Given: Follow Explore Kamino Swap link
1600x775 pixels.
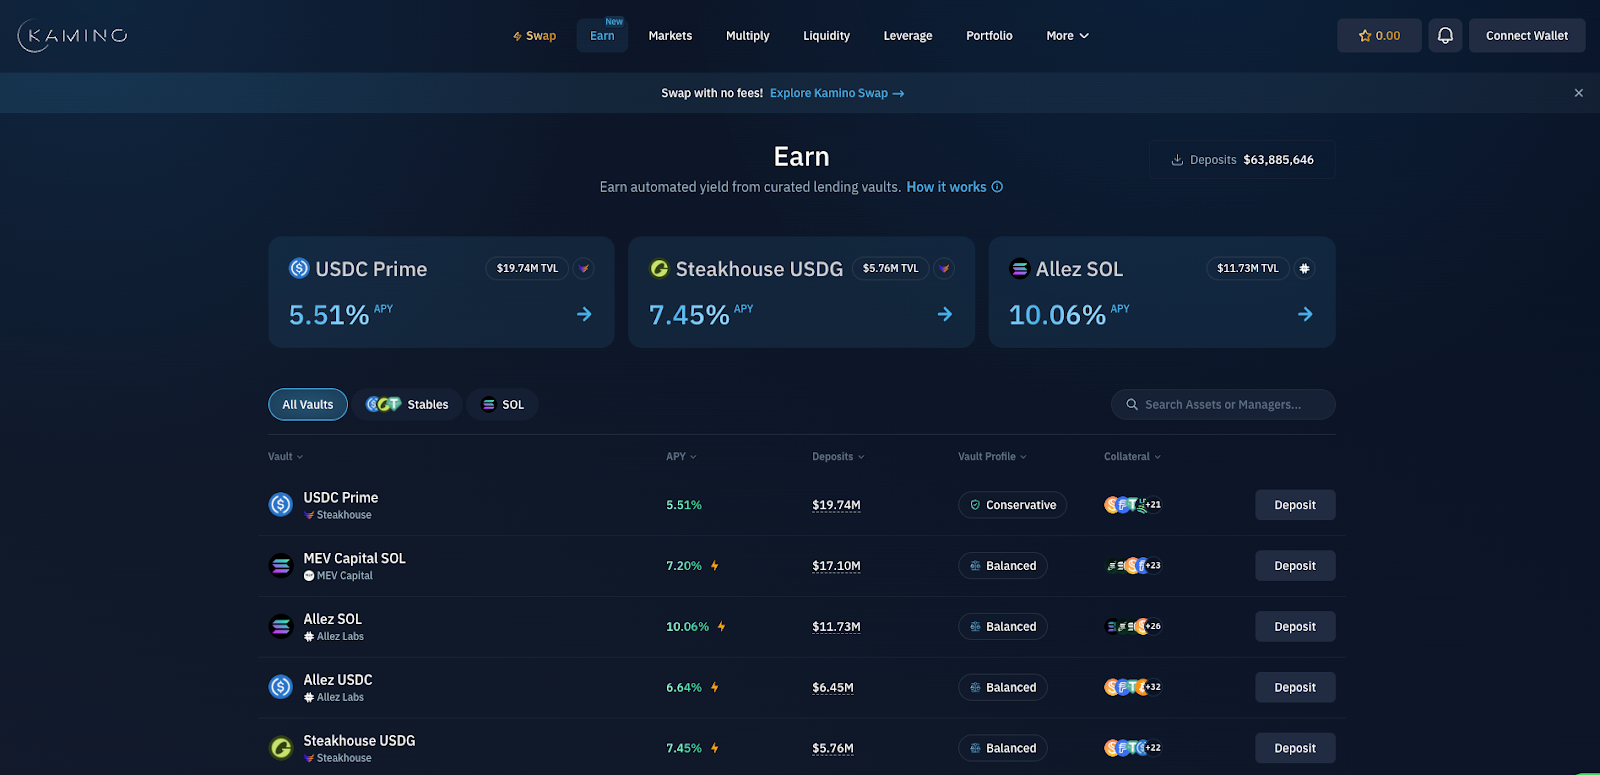Looking at the screenshot, I should [x=837, y=93].
